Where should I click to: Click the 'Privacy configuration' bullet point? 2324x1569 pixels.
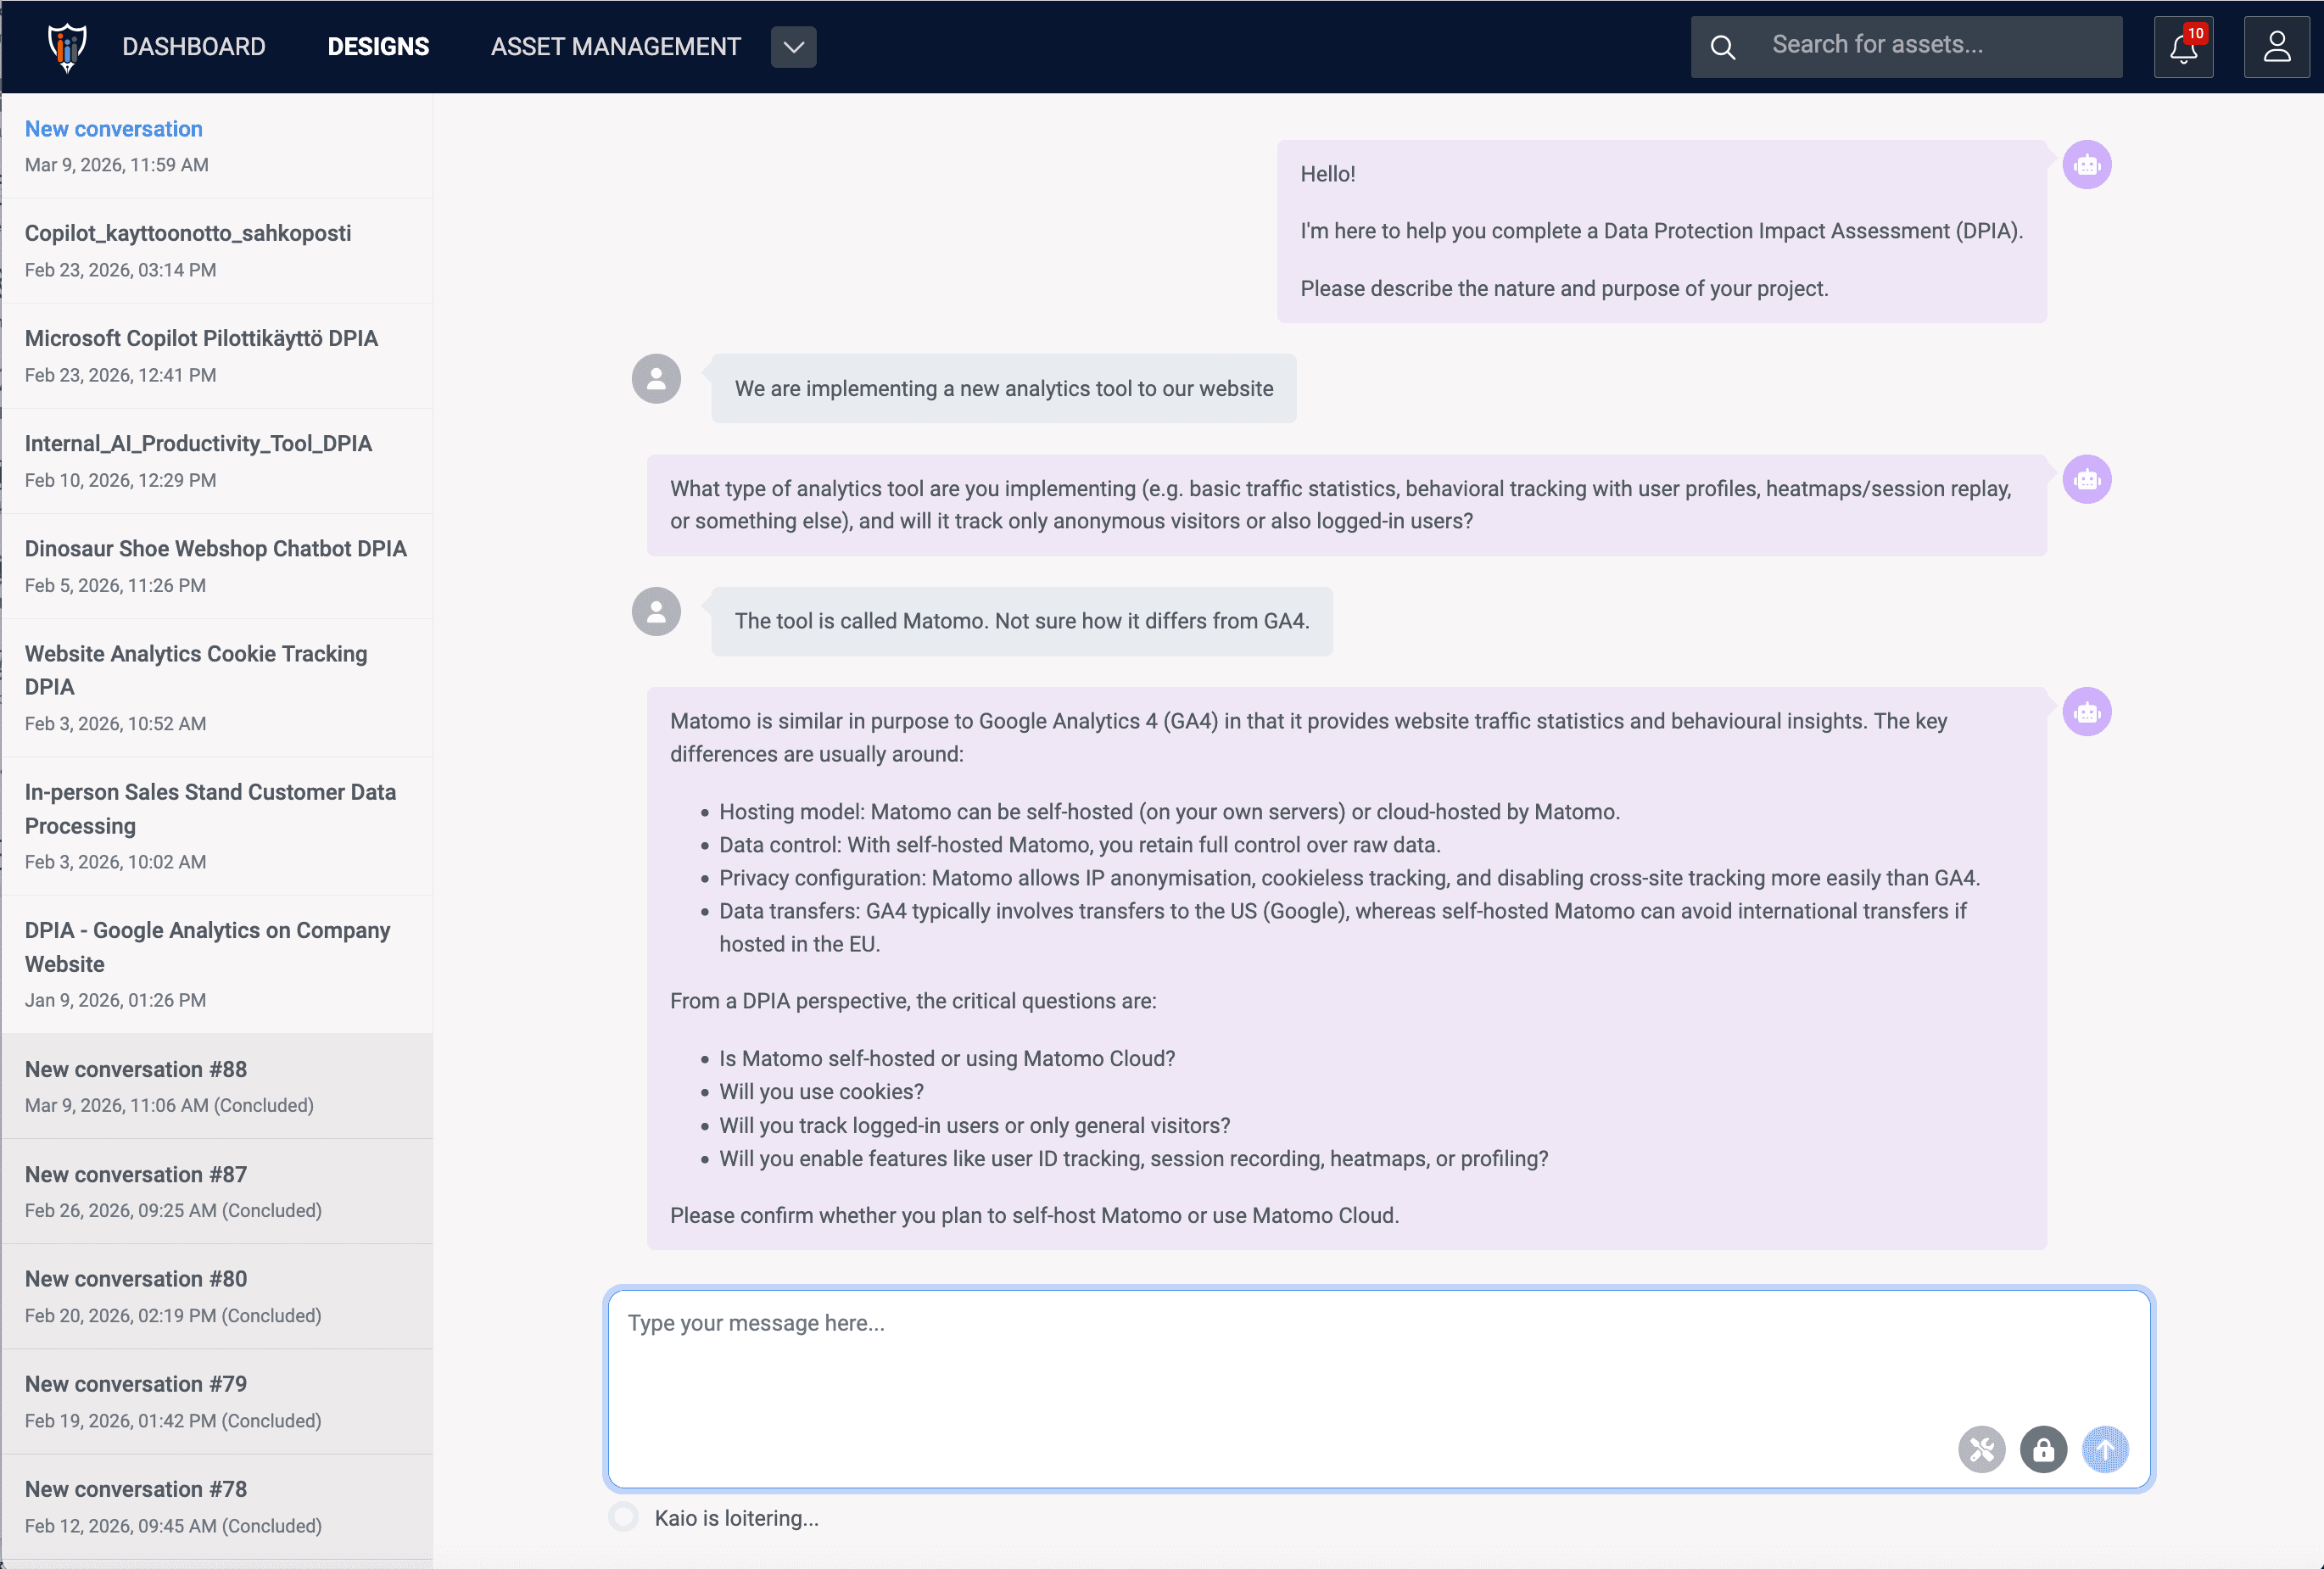pos(1349,878)
